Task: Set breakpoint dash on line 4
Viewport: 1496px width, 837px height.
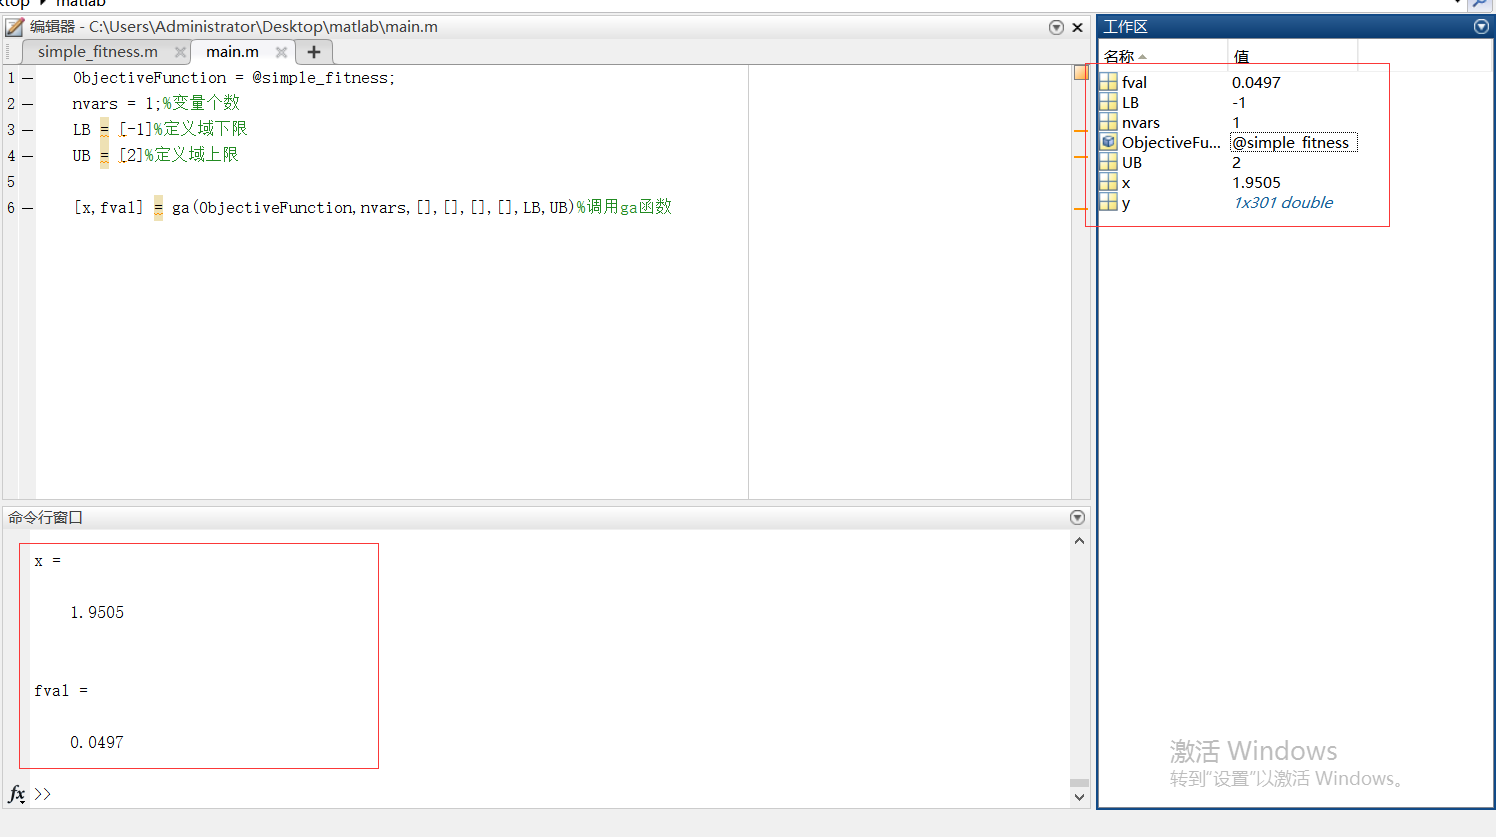Action: [x=27, y=156]
